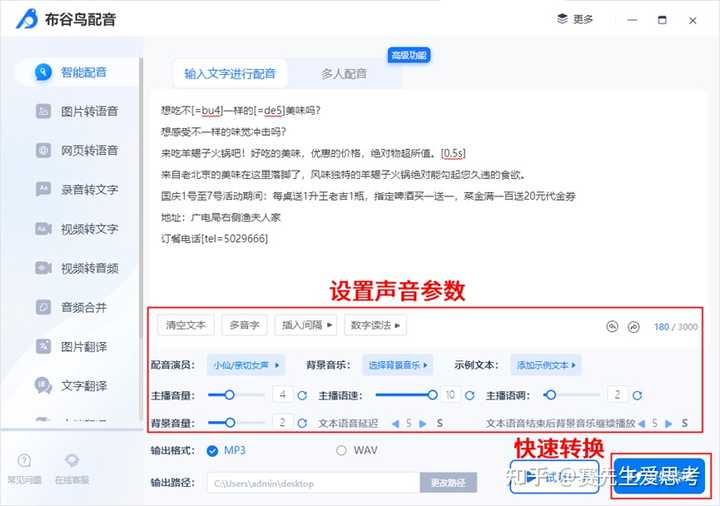Image resolution: width=720 pixels, height=506 pixels.
Task: Open 视频转音频 tool
Action: click(x=77, y=268)
